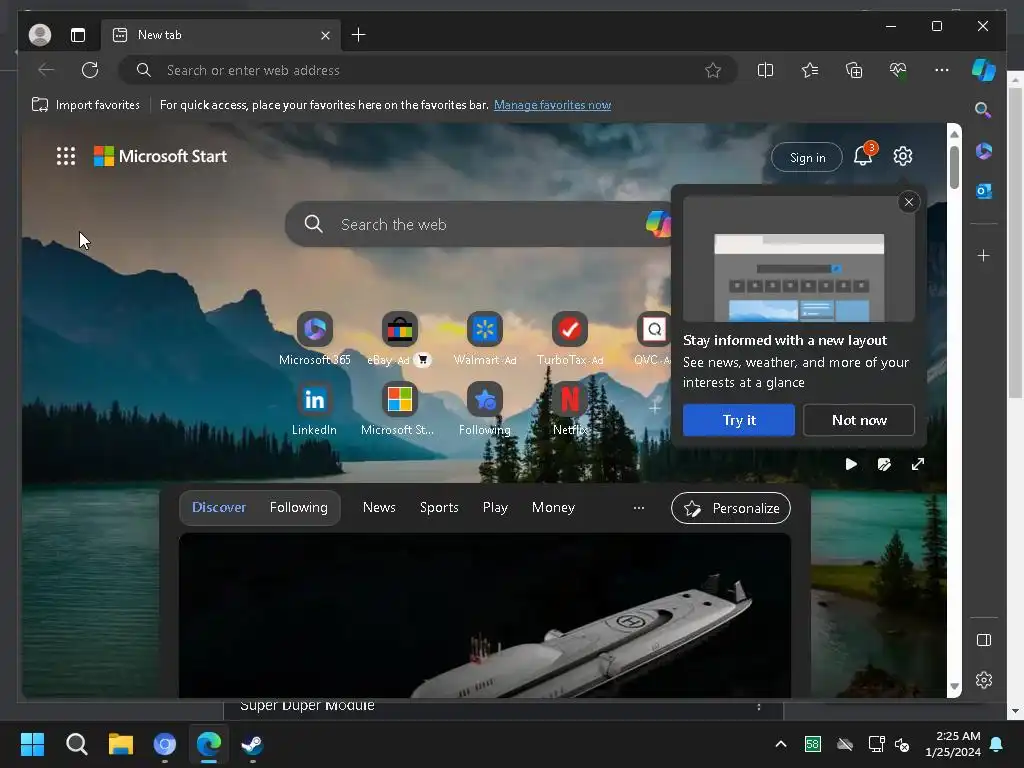Open the Microsoft Start app launcher grid
Viewport: 1024px width, 768px height.
click(66, 156)
